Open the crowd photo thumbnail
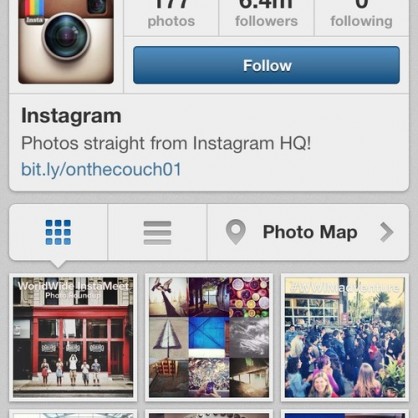The height and width of the screenshot is (418, 418). tap(345, 337)
